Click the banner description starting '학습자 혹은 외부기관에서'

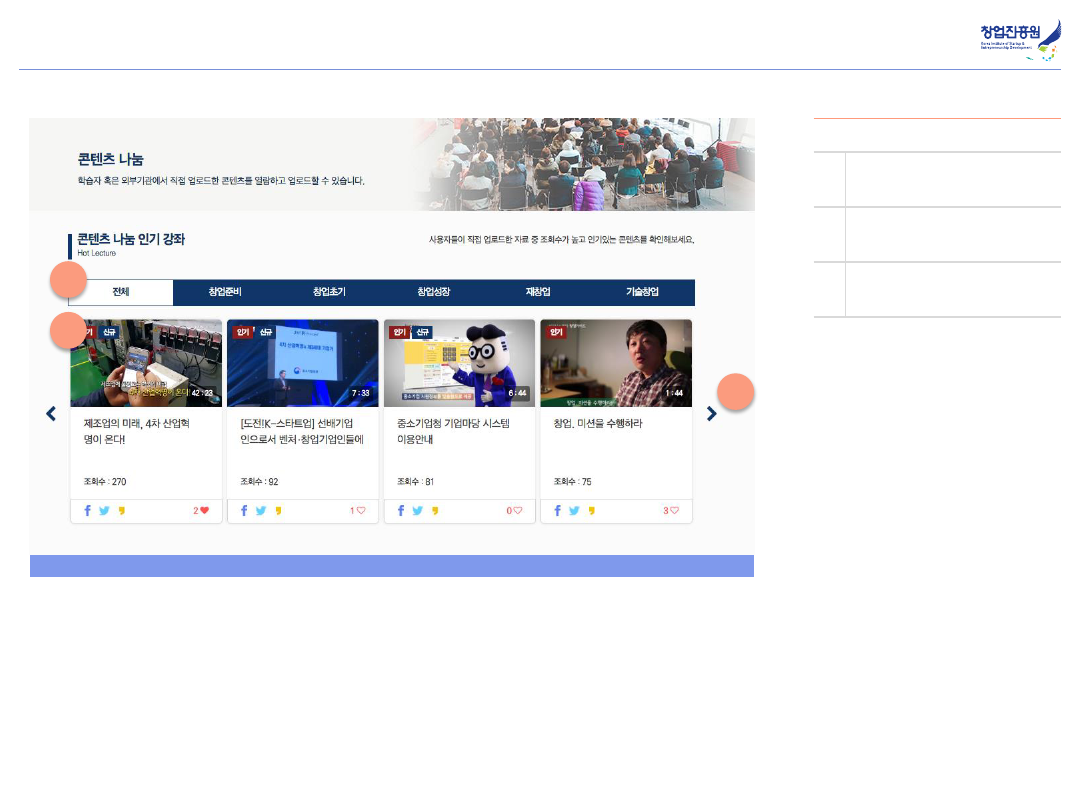point(221,181)
